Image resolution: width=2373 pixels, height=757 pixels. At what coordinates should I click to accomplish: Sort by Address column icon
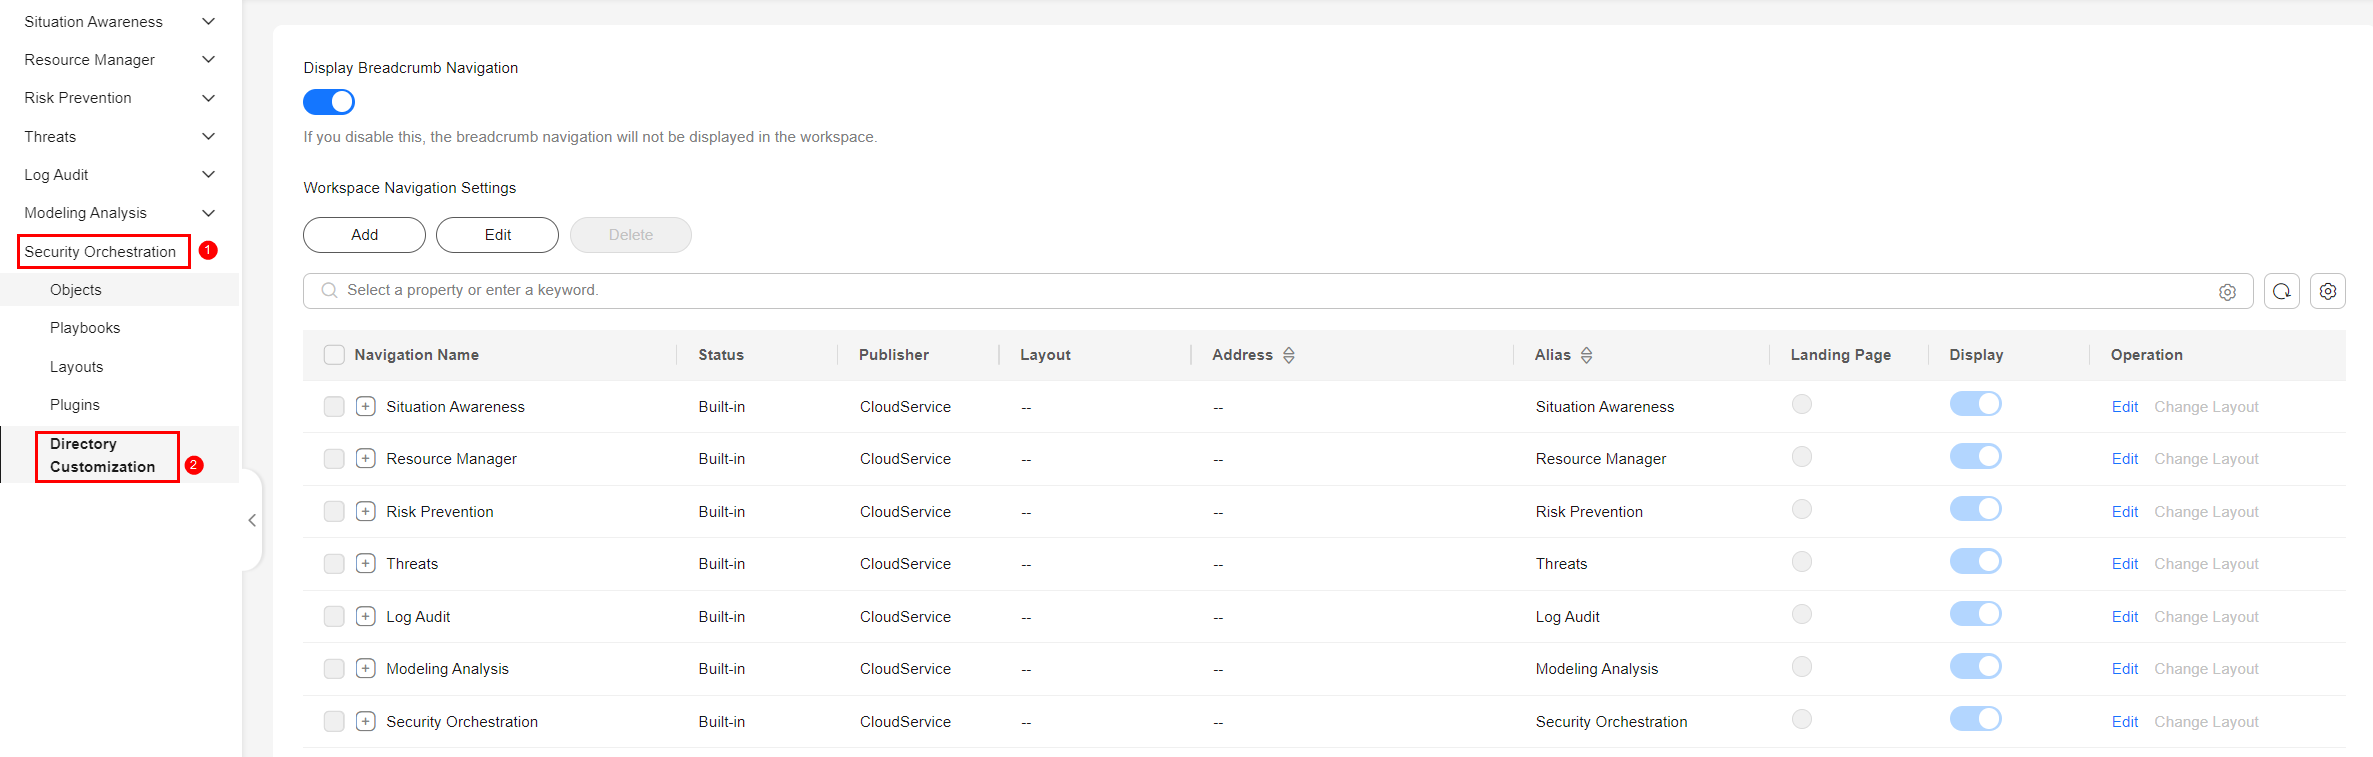tap(1289, 355)
